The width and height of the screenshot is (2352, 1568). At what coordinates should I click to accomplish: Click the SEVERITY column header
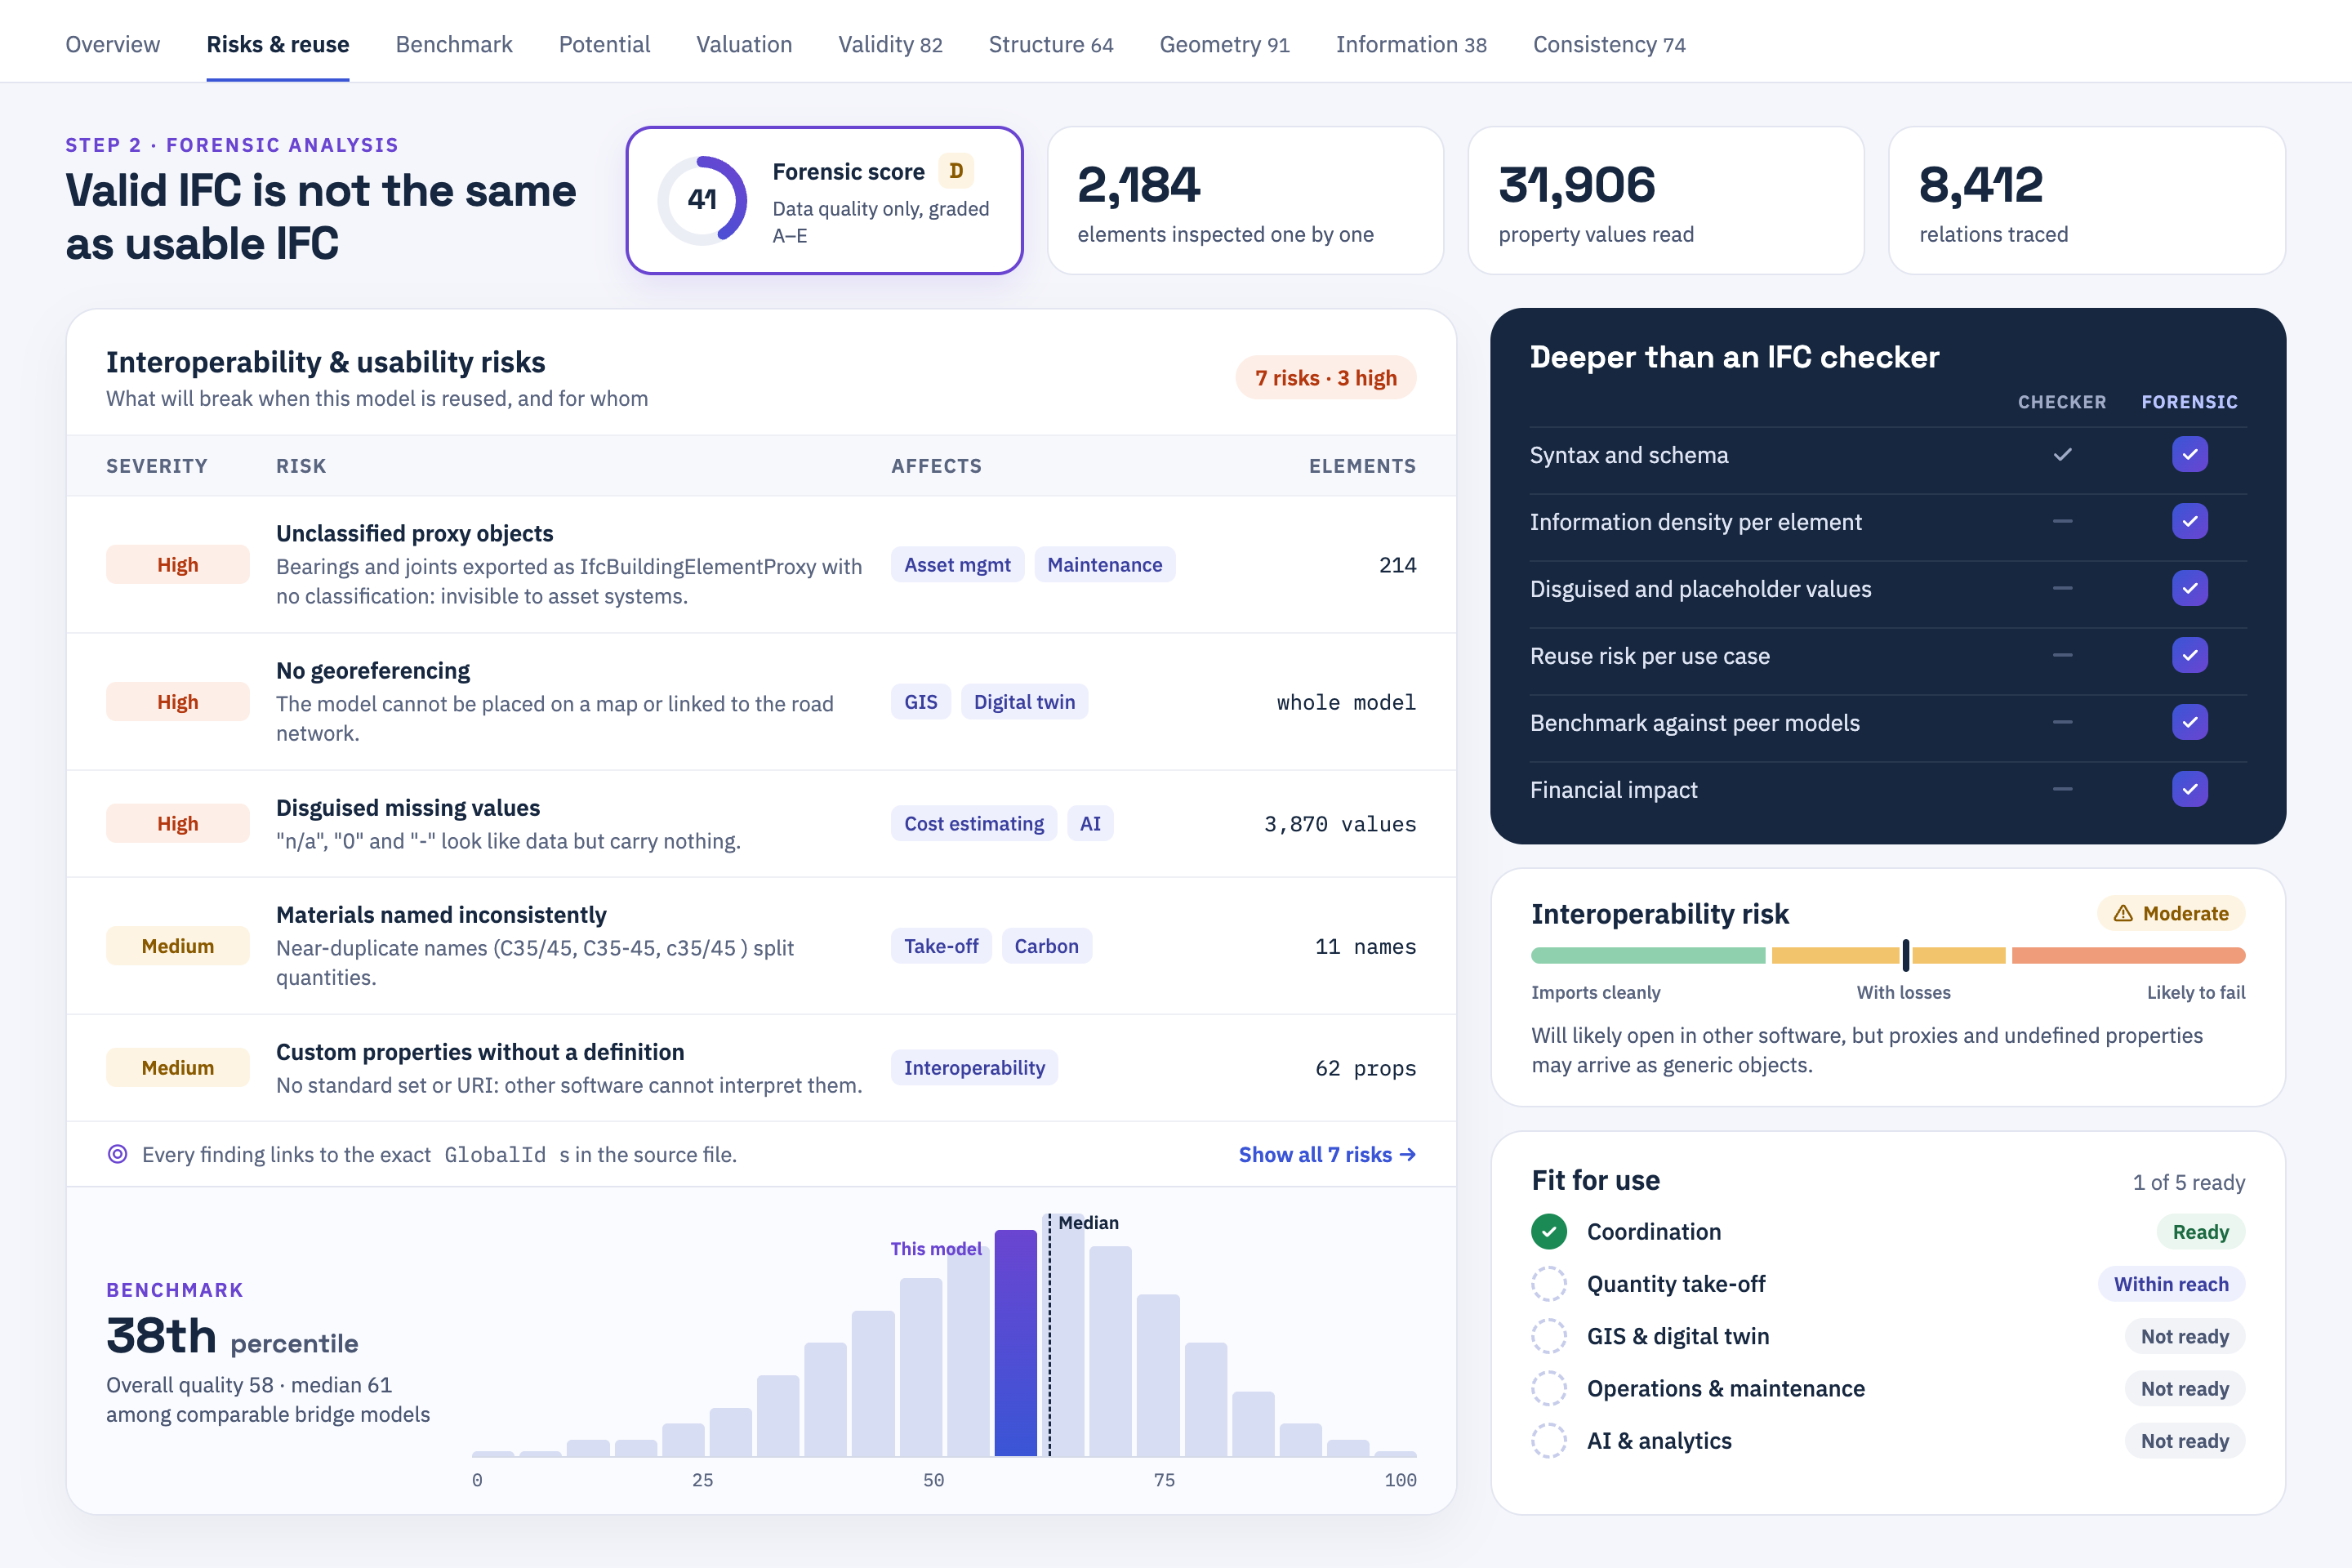click(157, 466)
